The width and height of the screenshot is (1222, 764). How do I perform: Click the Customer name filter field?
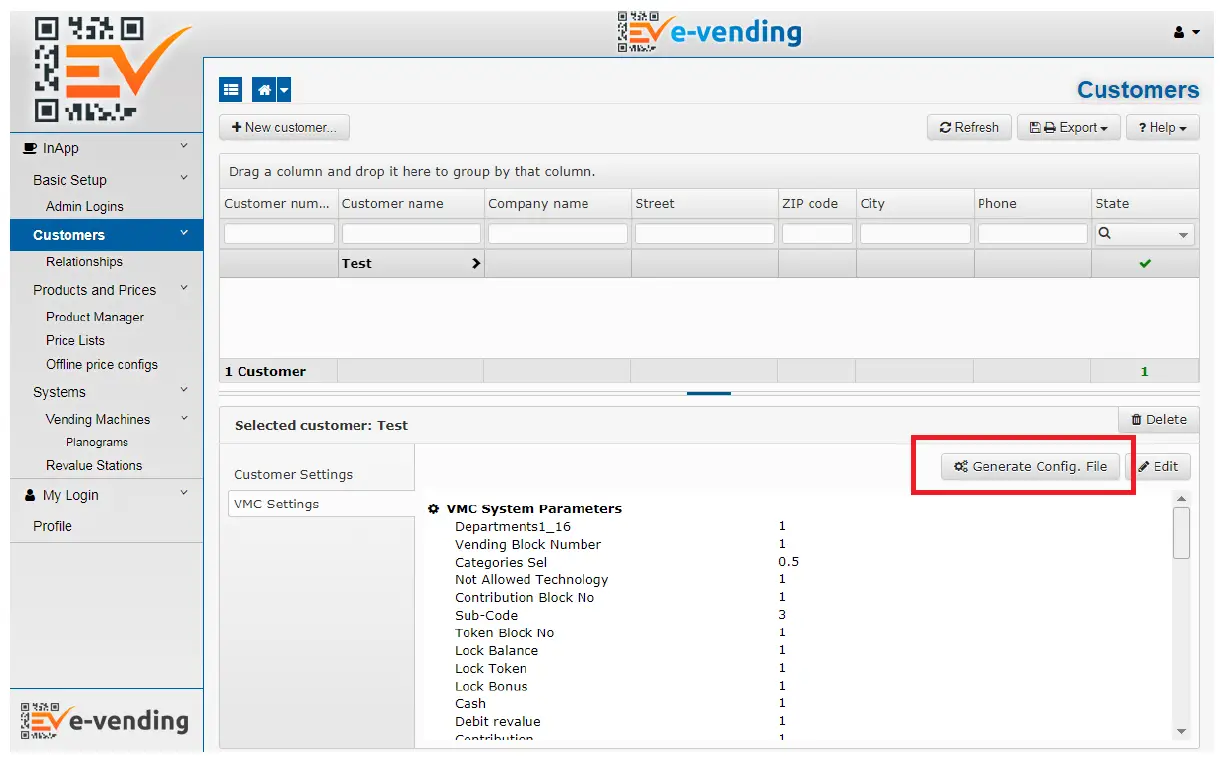click(411, 234)
